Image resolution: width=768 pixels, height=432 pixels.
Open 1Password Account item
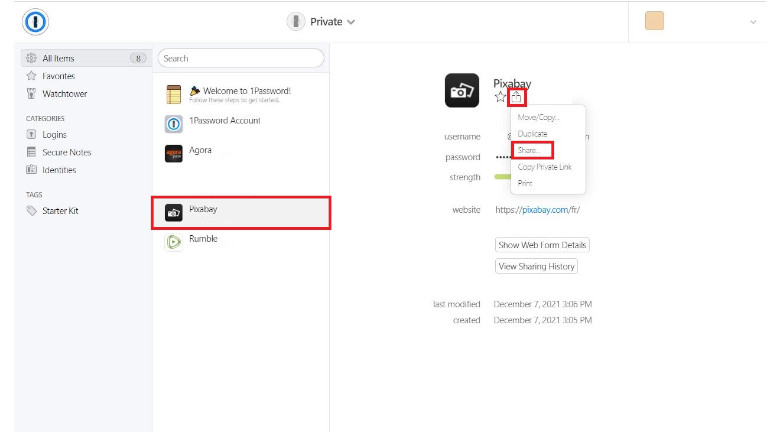(x=241, y=123)
